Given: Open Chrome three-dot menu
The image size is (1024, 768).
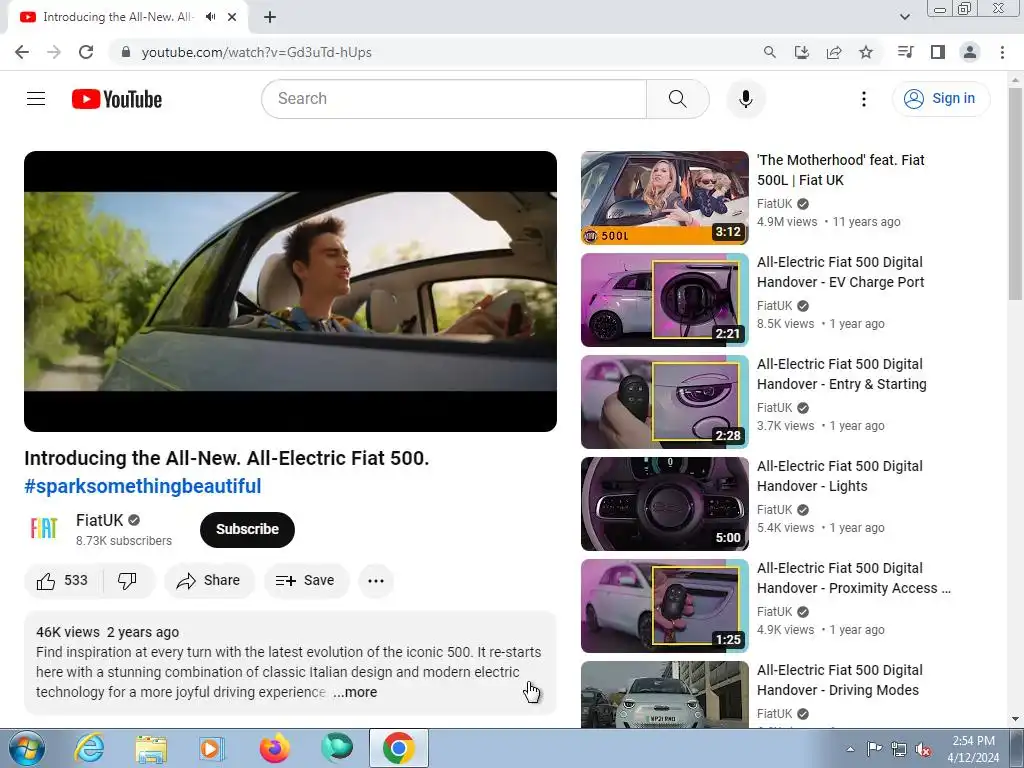Looking at the screenshot, I should click(1002, 52).
